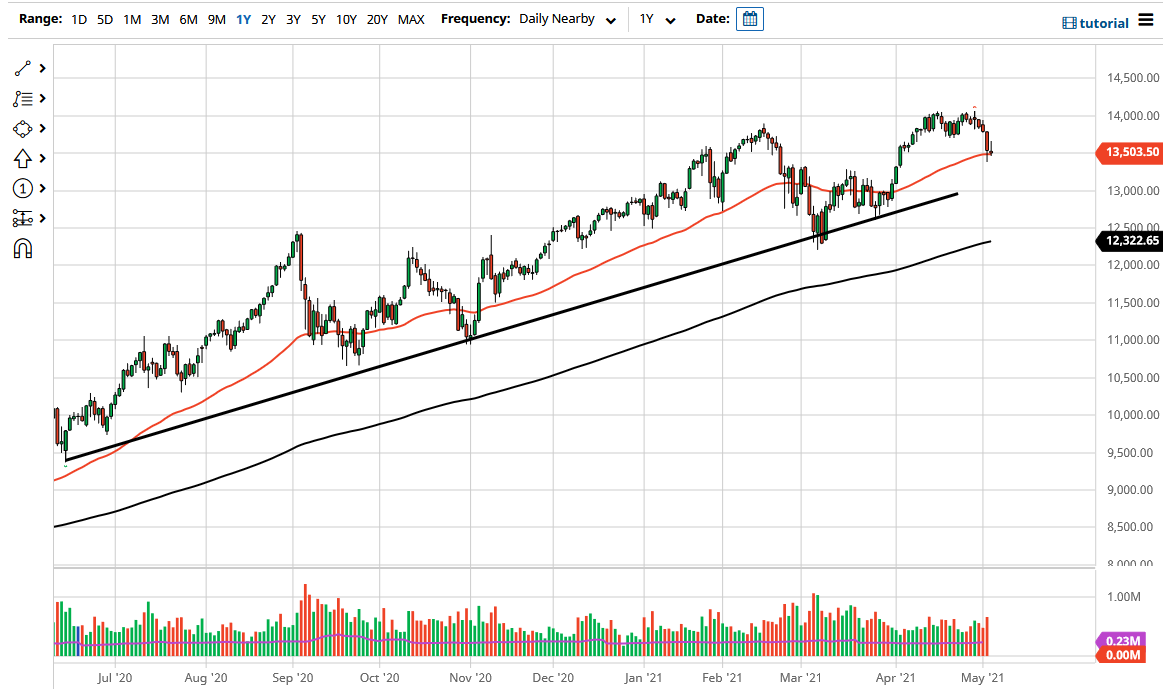Enable the magnet snap tool
The width and height of the screenshot is (1163, 698).
pyautogui.click(x=20, y=248)
